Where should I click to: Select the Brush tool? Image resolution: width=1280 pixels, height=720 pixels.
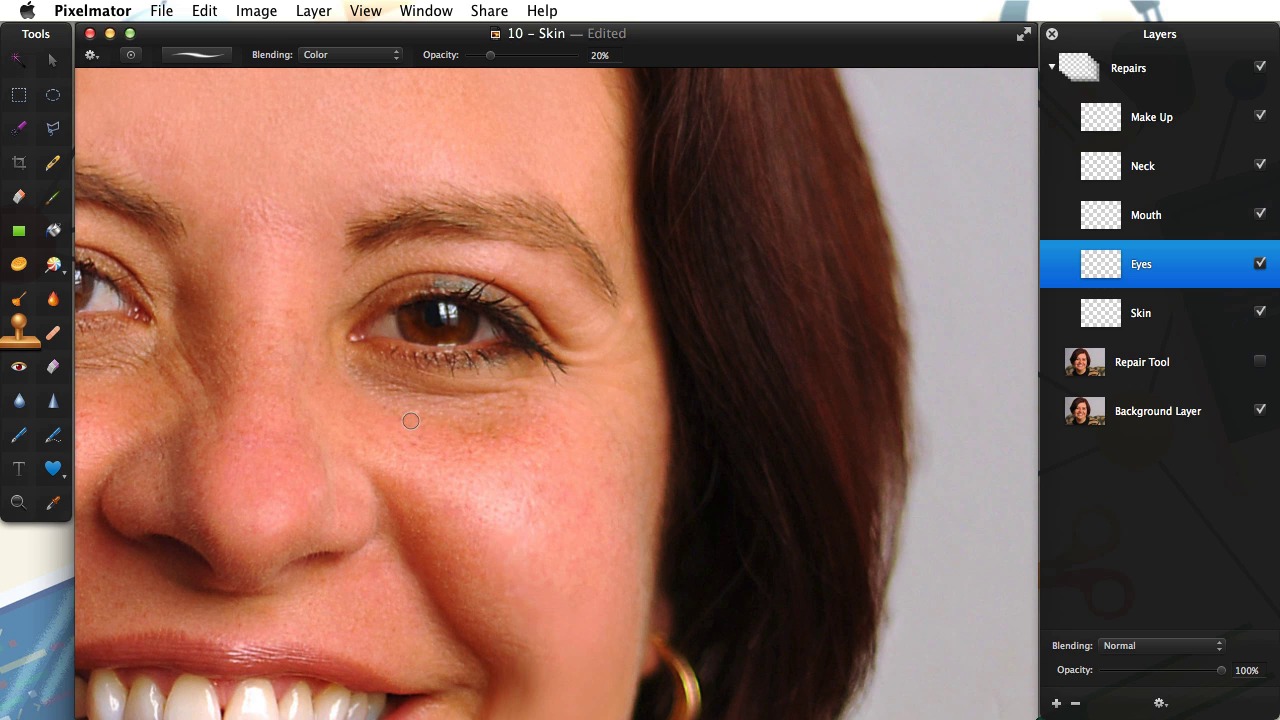52,197
